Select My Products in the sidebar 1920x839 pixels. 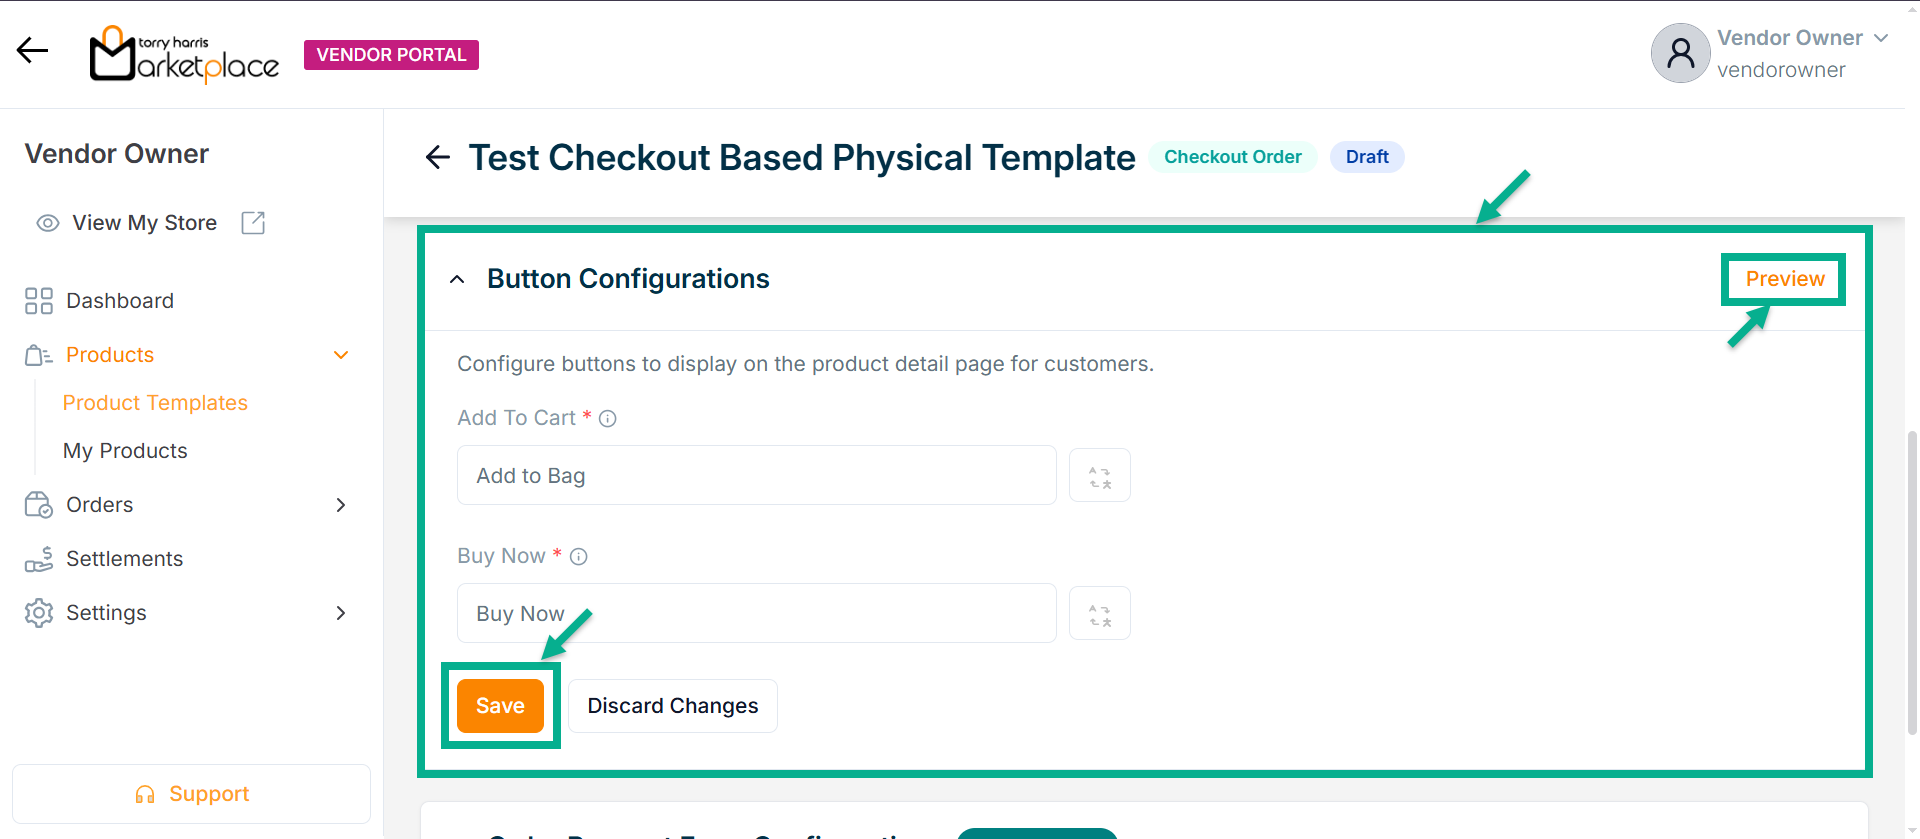125,451
